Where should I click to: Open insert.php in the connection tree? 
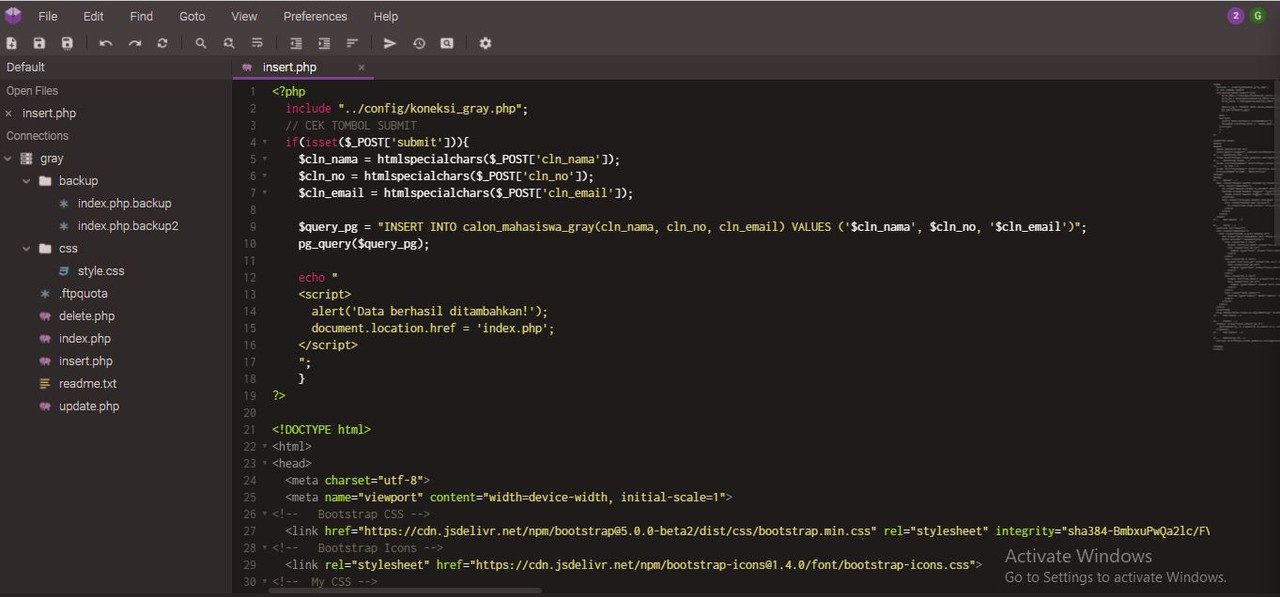click(x=86, y=361)
